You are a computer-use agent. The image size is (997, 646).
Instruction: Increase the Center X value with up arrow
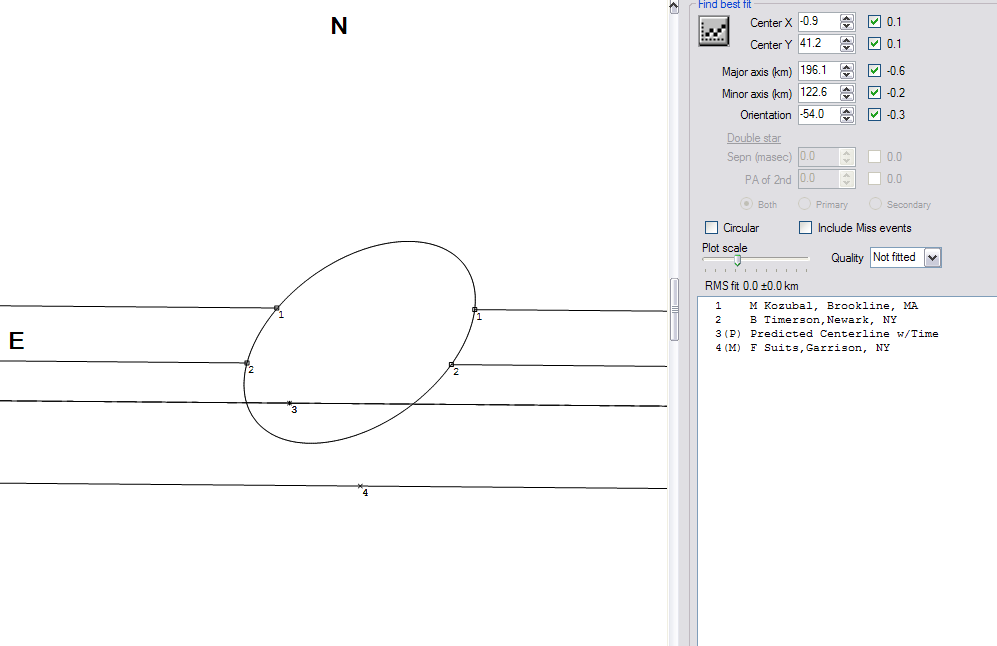(x=847, y=18)
